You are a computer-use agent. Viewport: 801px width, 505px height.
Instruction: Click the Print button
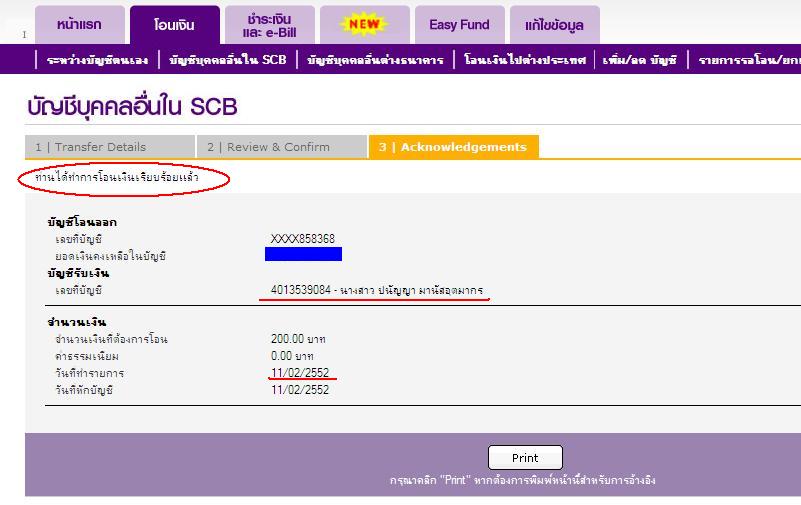(525, 458)
